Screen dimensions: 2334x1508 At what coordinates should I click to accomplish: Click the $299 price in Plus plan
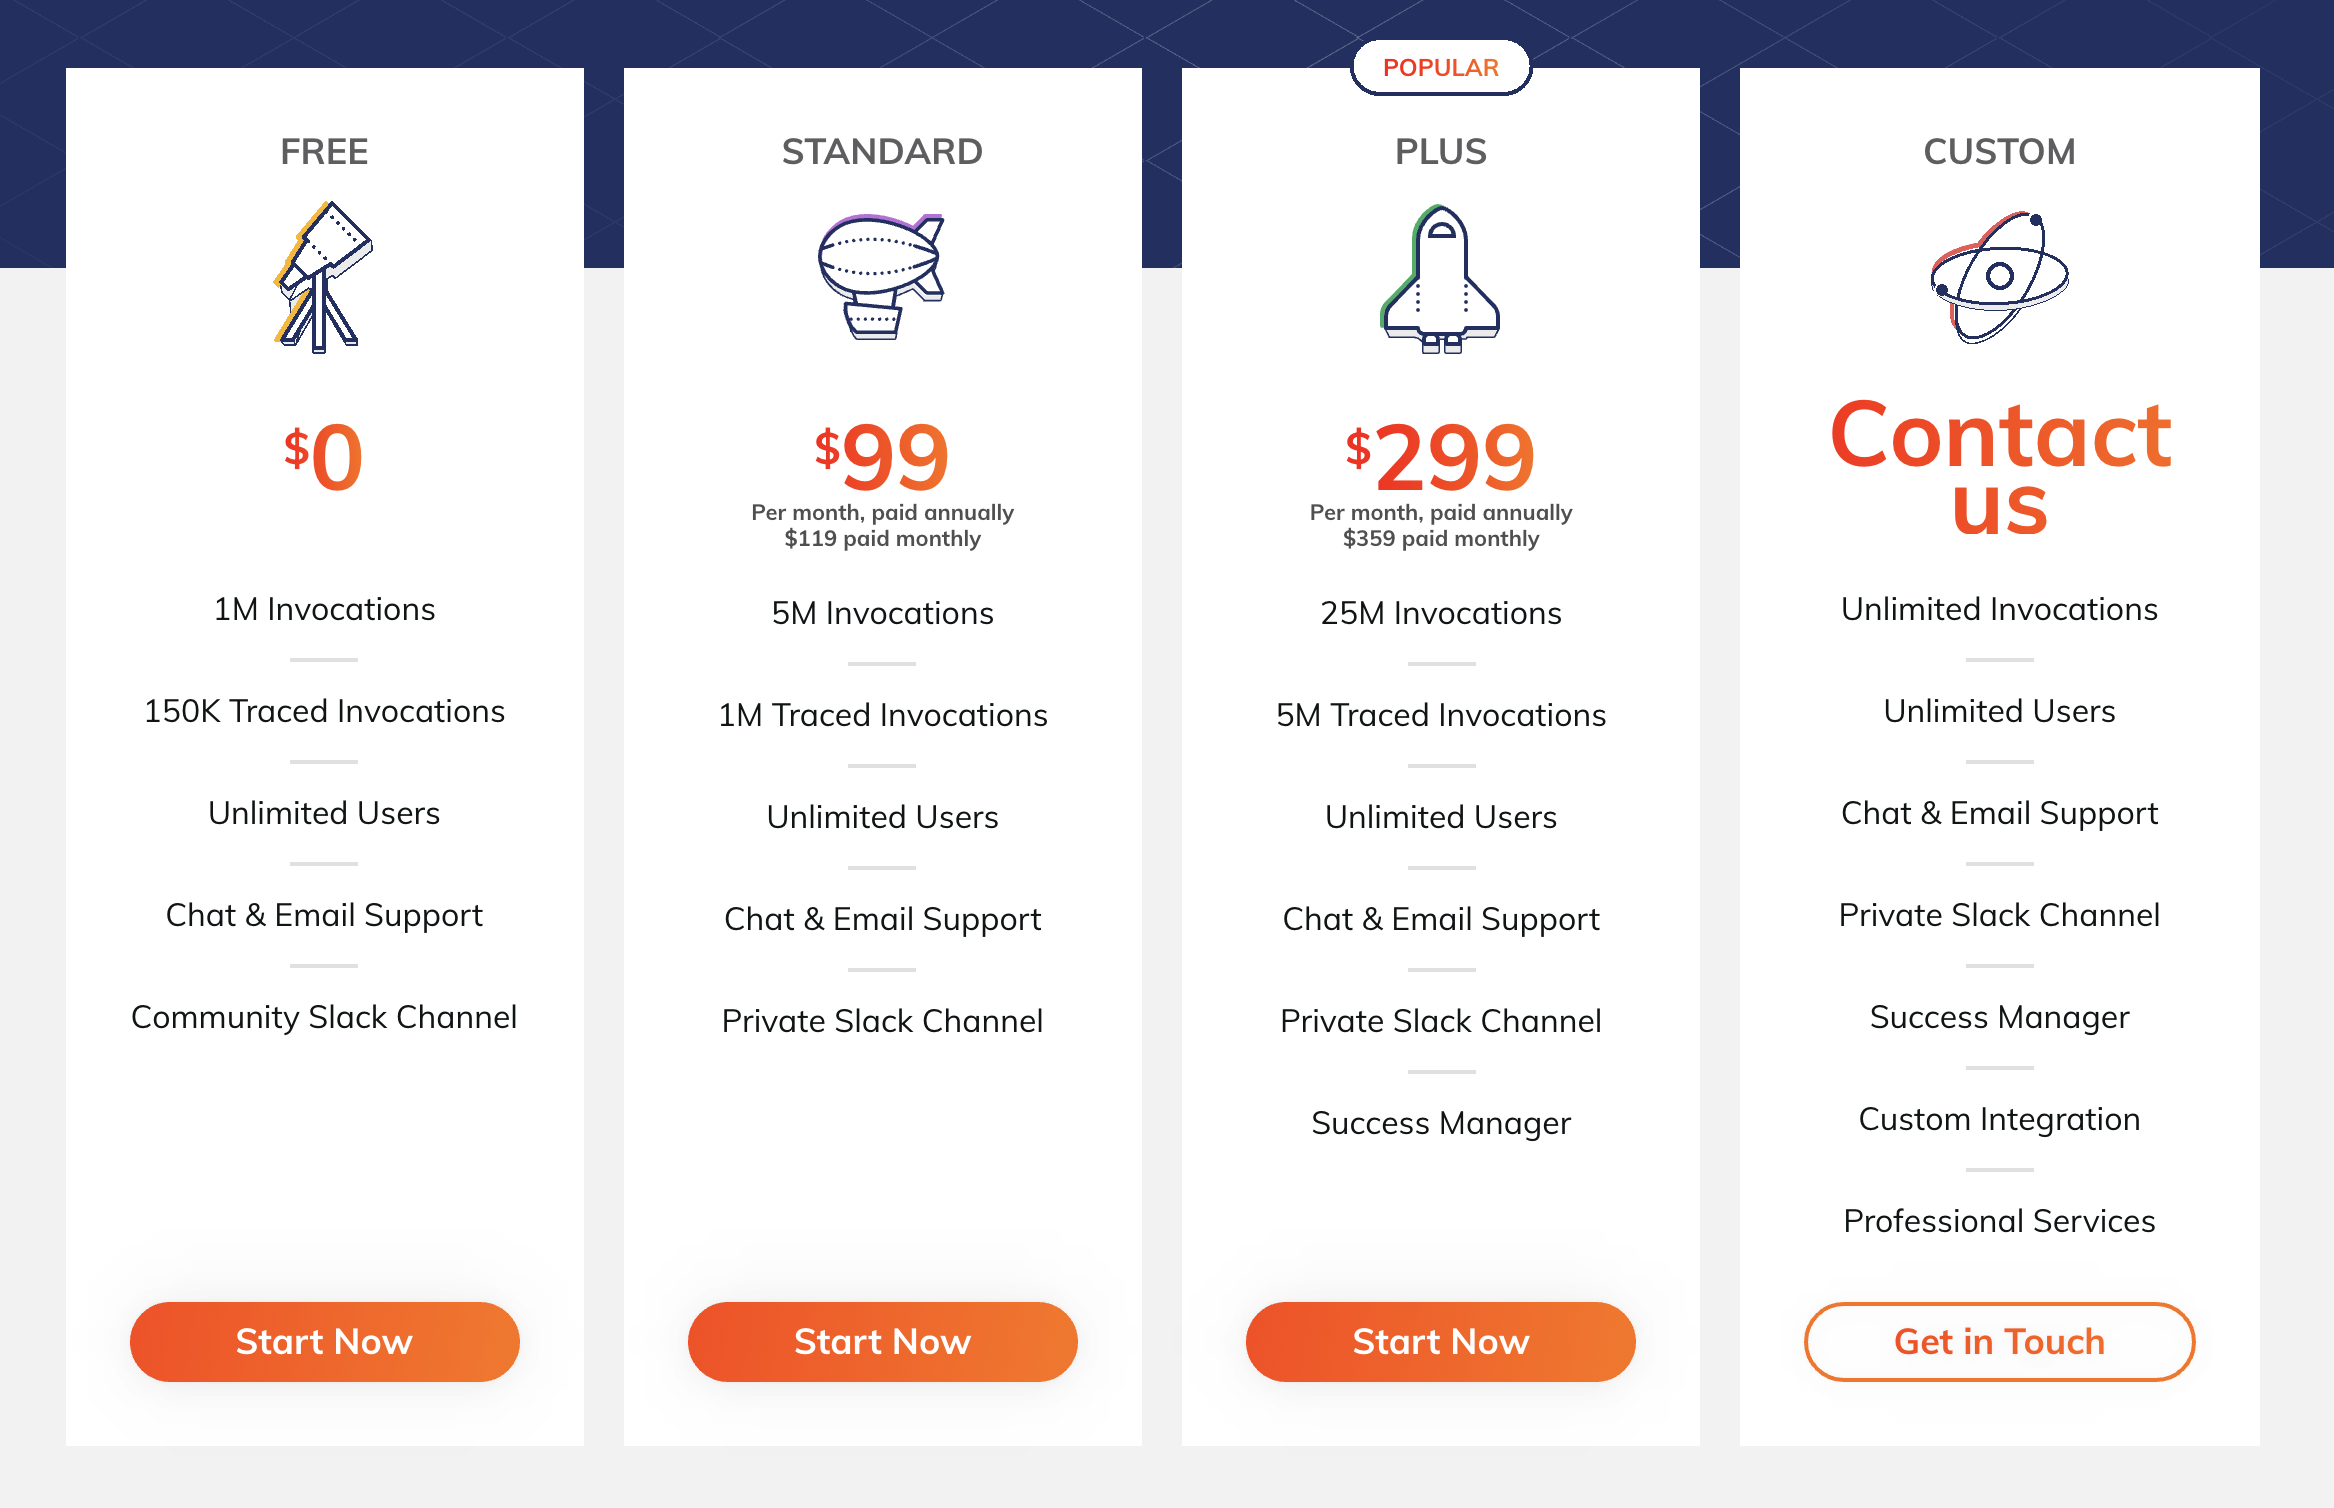click(x=1440, y=457)
